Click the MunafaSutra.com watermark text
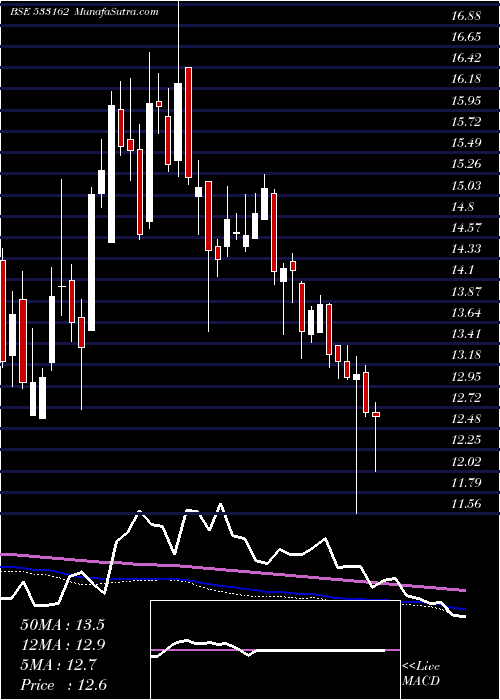 click(116, 12)
